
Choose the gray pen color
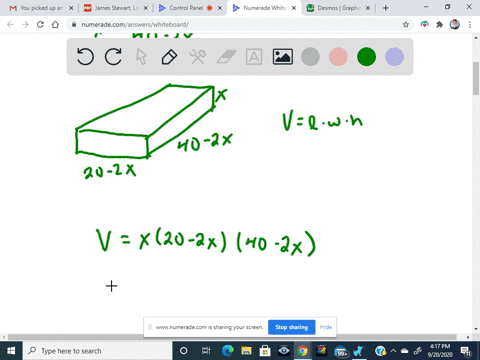(310, 57)
